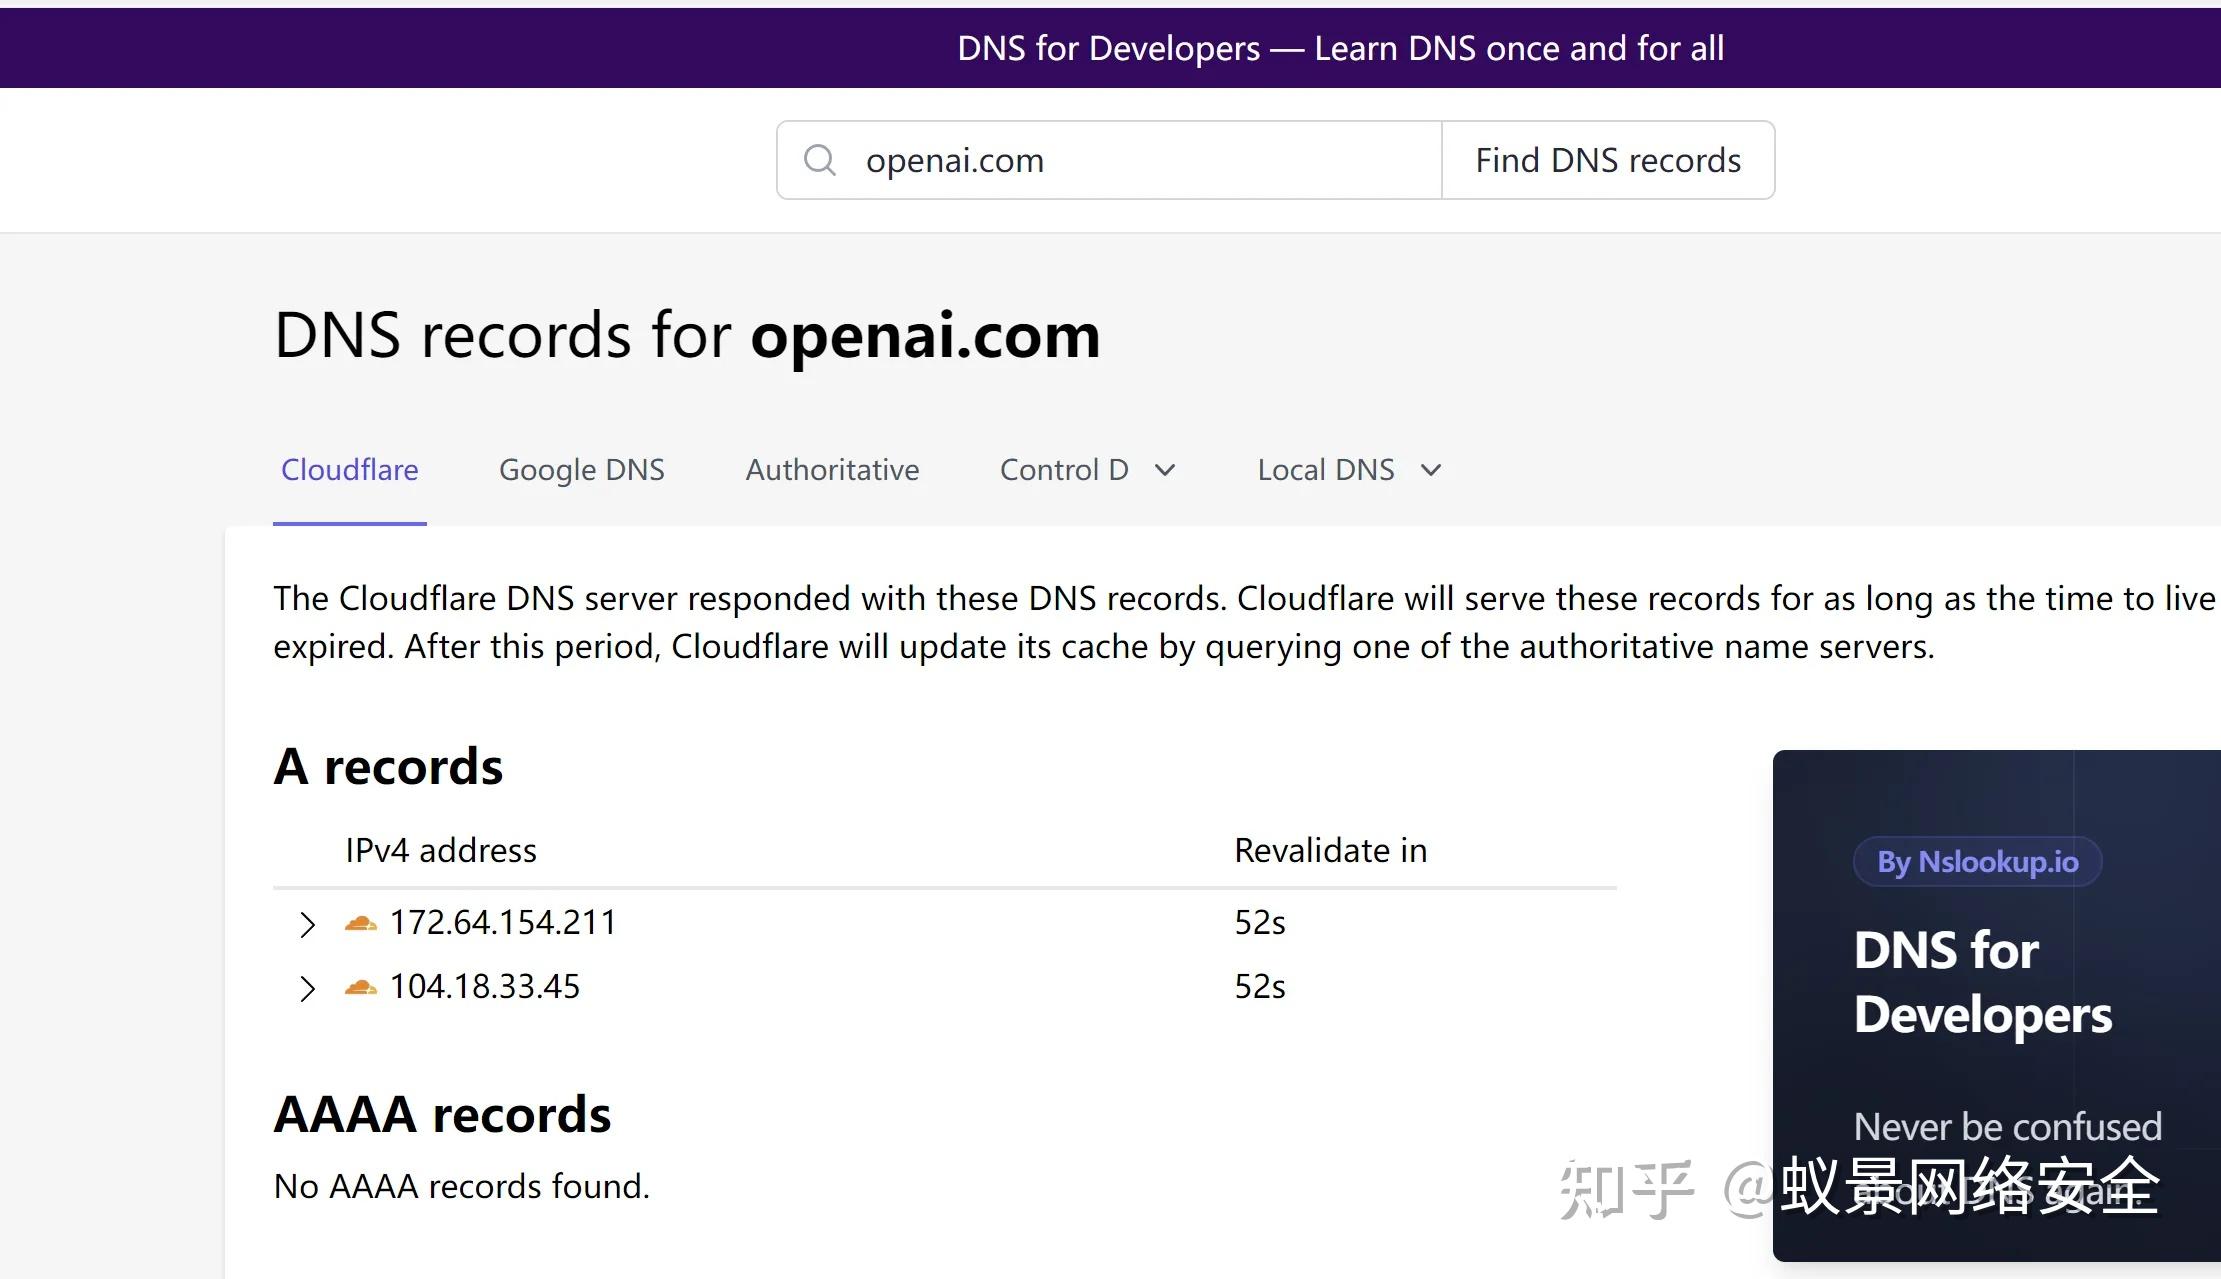Viewport: 2221px width, 1279px height.
Task: Switch to the Authoritative tab
Action: [832, 470]
